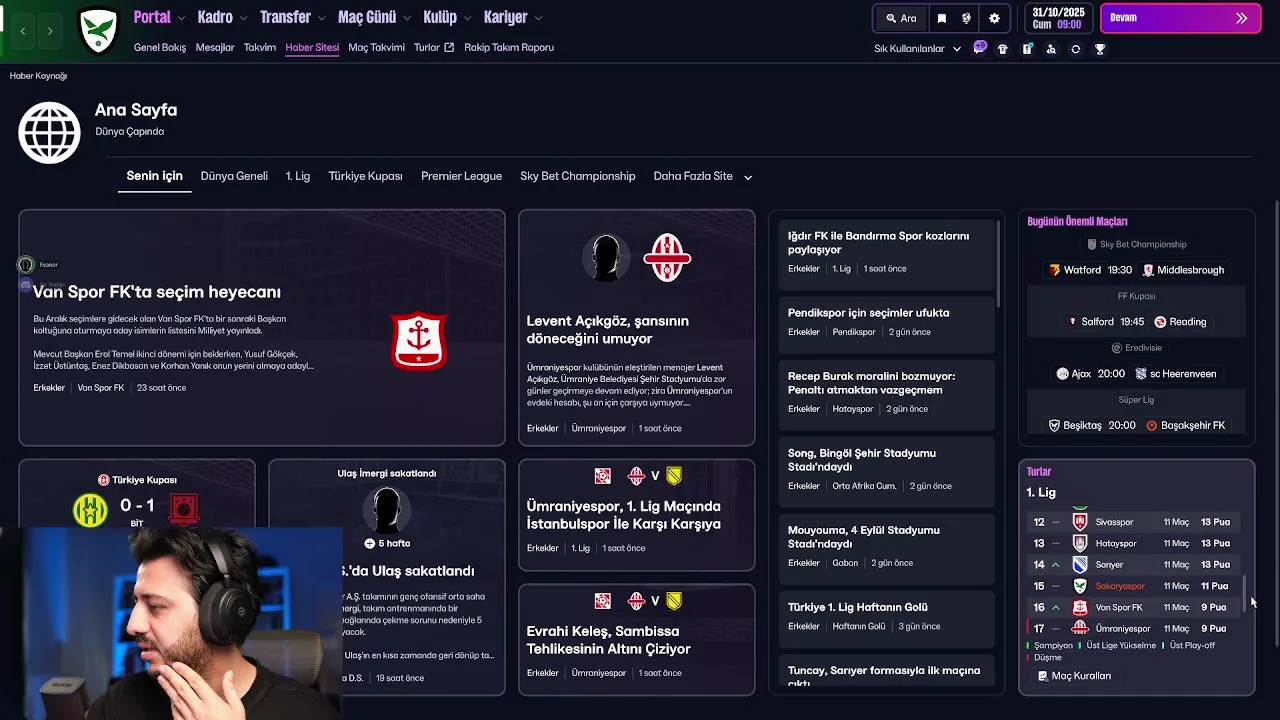Image resolution: width=1280 pixels, height=720 pixels.
Task: Click the clipboard shortcut icon
Action: pos(1027,49)
